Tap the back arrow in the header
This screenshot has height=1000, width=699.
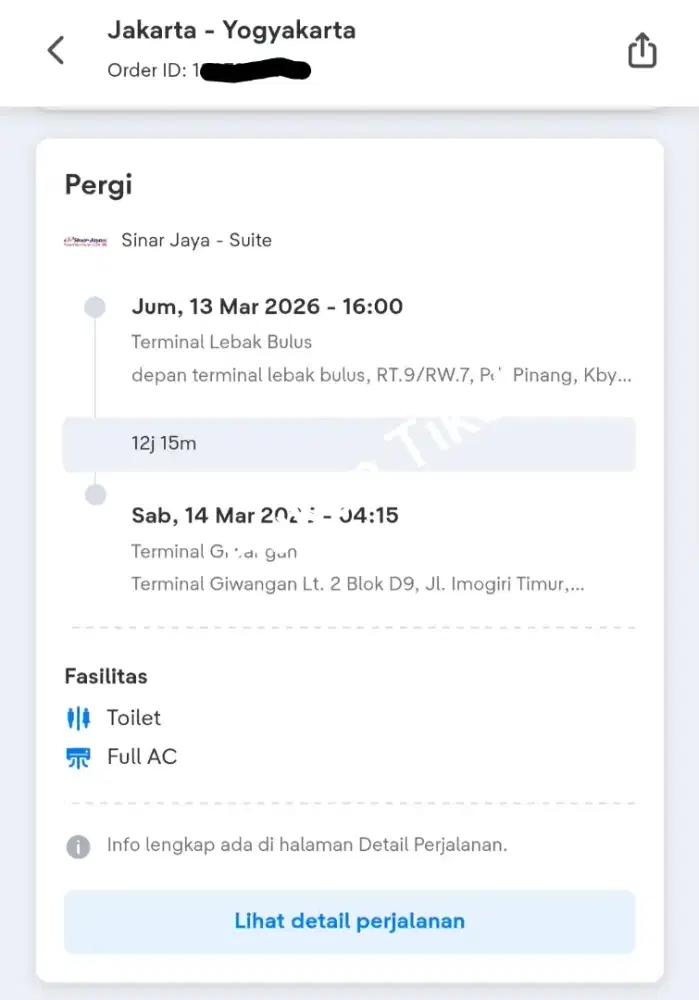pos(56,49)
